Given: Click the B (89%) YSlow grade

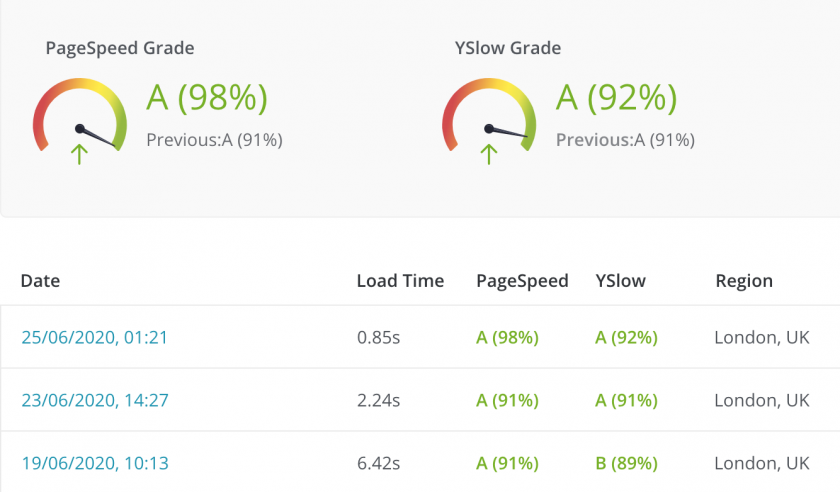Looking at the screenshot, I should pyautogui.click(x=626, y=464).
